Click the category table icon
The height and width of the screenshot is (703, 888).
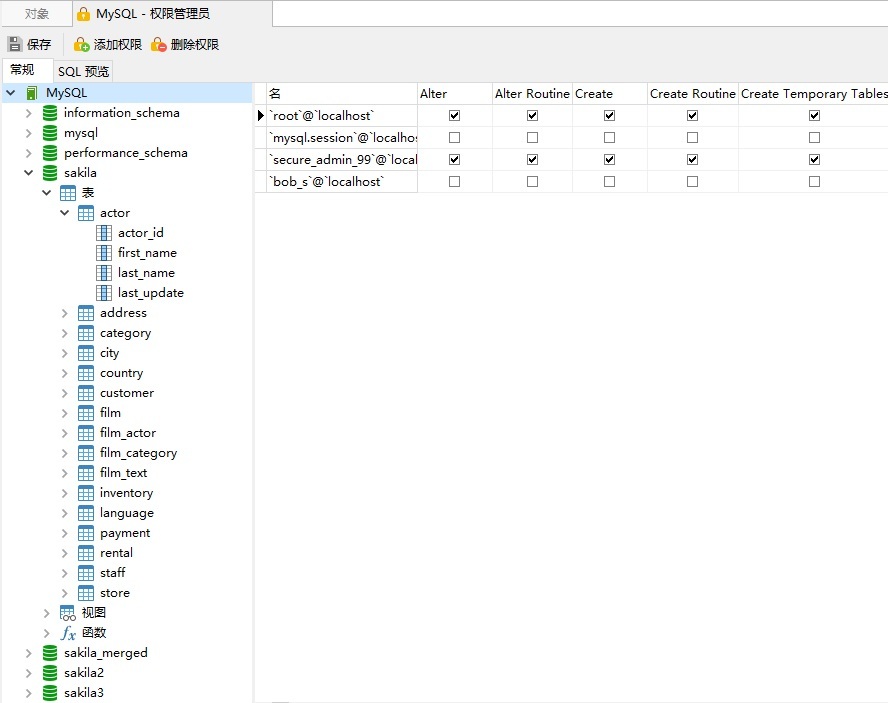pyautogui.click(x=86, y=333)
